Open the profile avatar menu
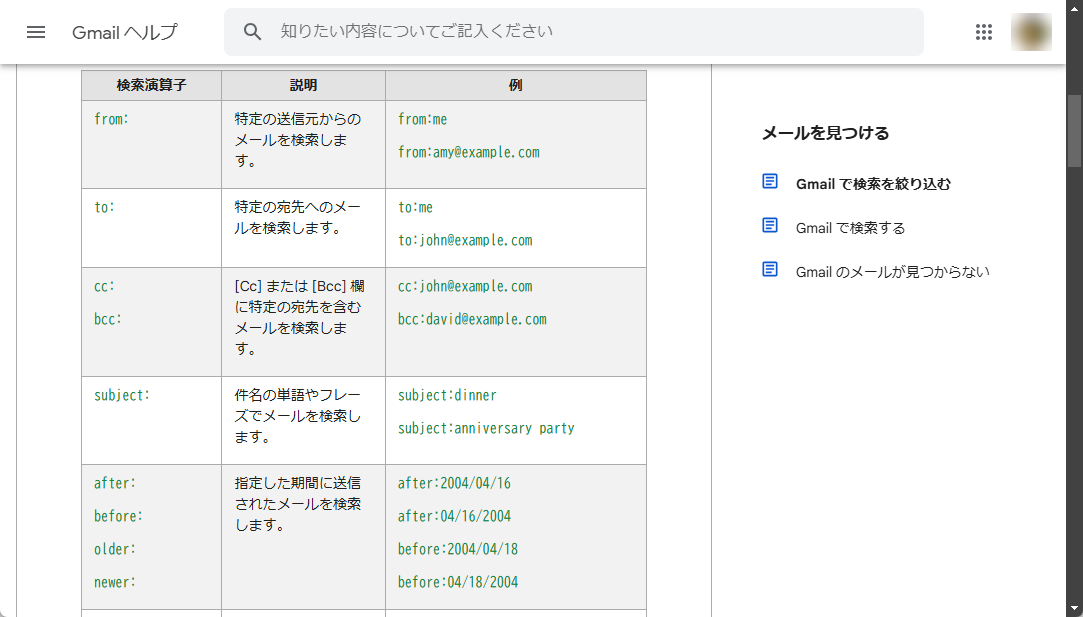Viewport: 1083px width, 617px height. point(1031,31)
